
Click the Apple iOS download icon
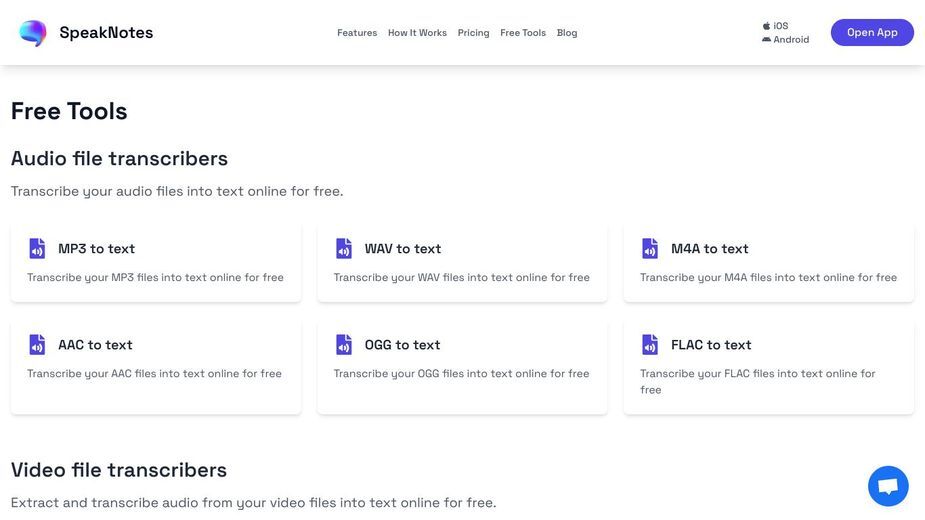(x=766, y=26)
